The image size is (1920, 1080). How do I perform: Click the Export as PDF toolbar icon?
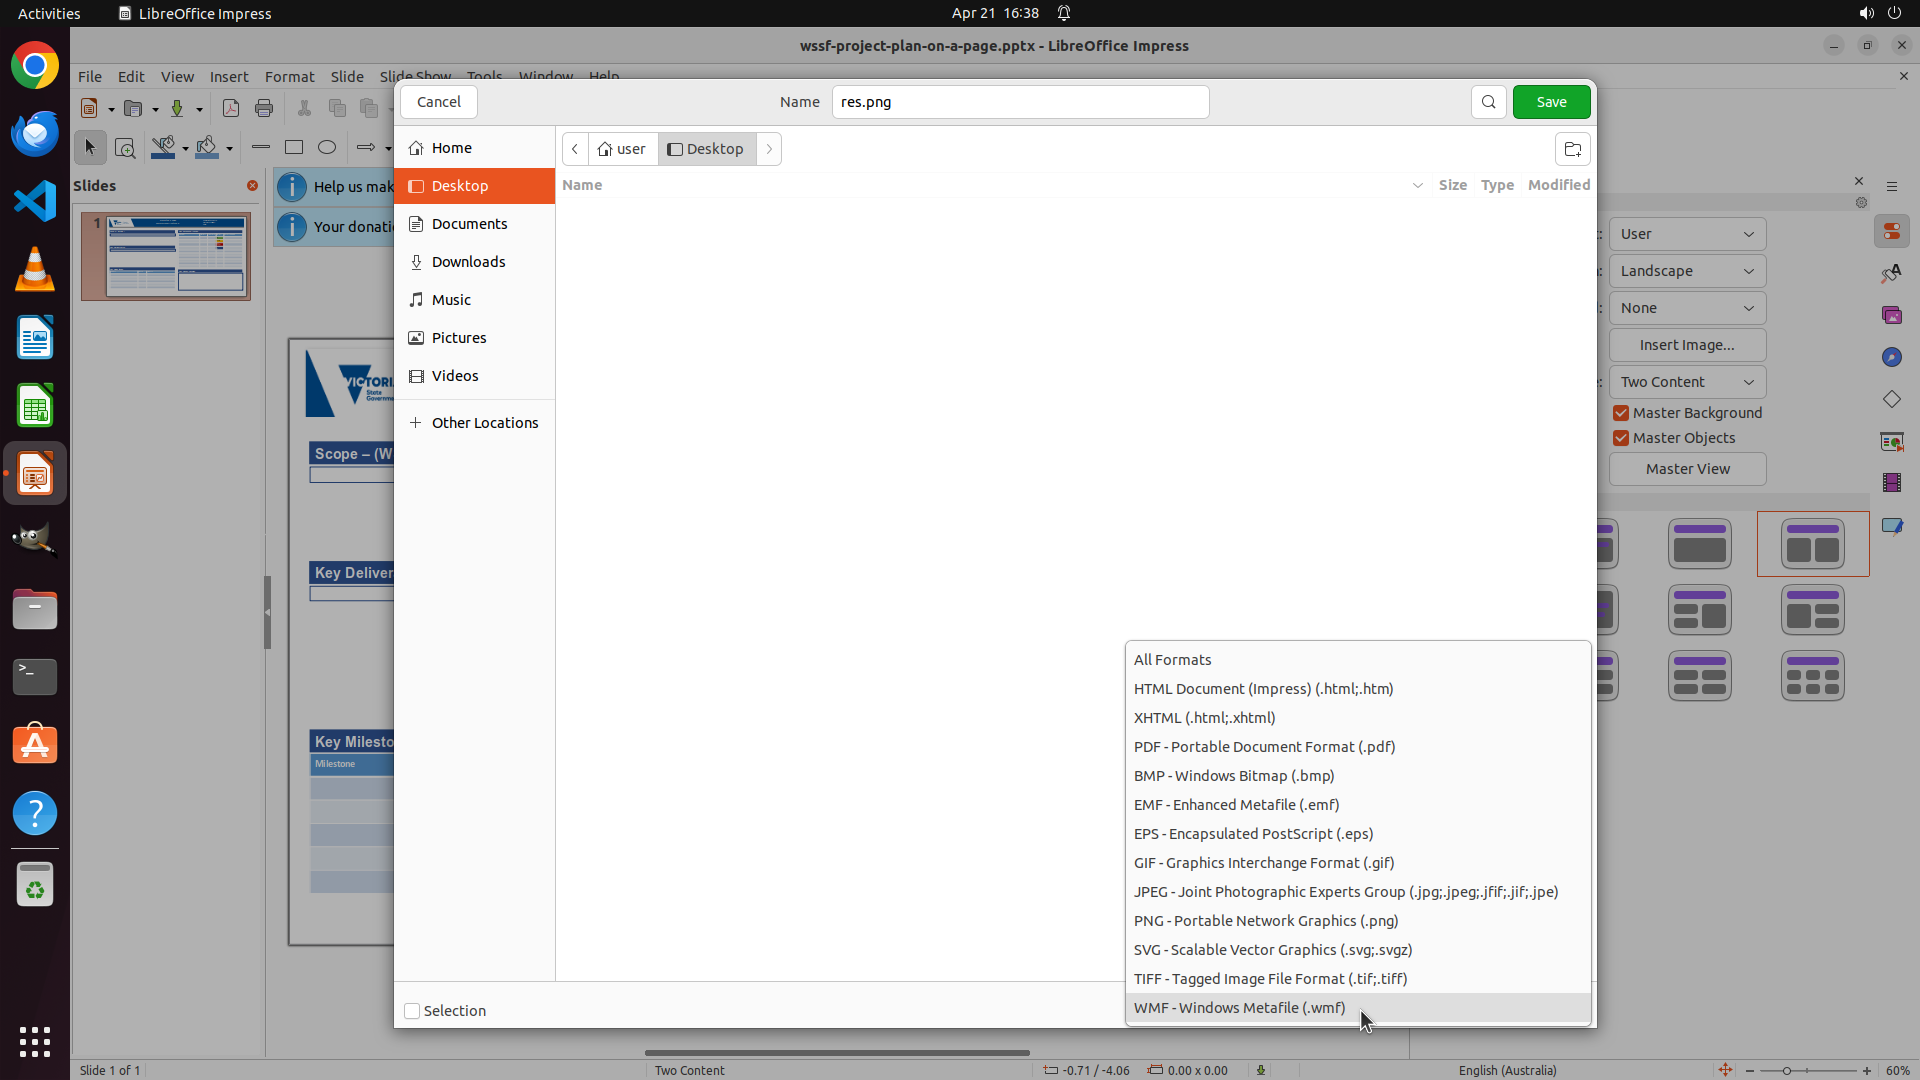click(231, 108)
